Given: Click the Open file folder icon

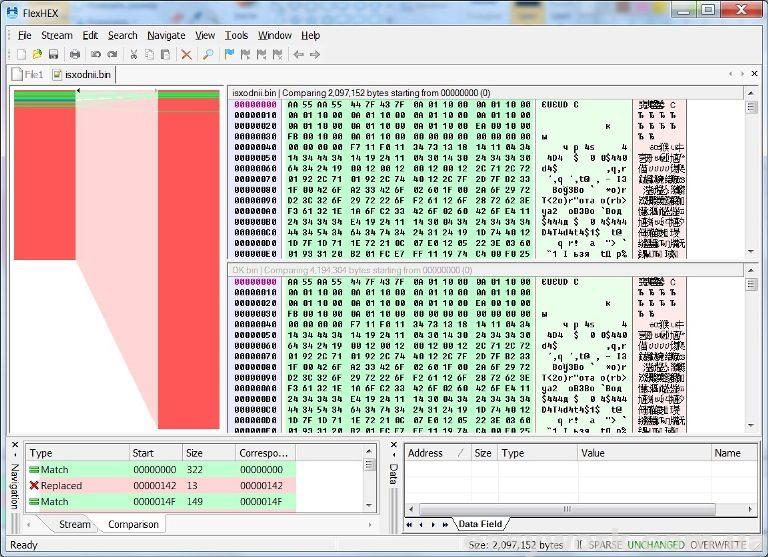Looking at the screenshot, I should (x=37, y=54).
